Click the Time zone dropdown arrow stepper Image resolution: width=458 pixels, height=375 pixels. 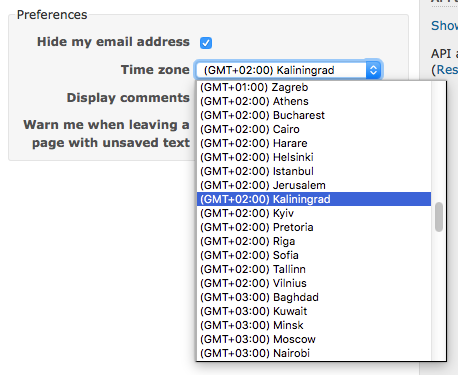[373, 70]
